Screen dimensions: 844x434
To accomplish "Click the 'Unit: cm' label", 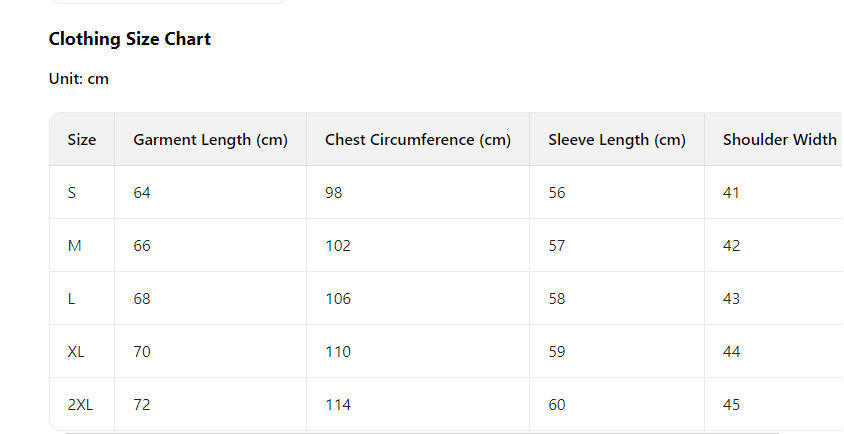I will point(79,78).
